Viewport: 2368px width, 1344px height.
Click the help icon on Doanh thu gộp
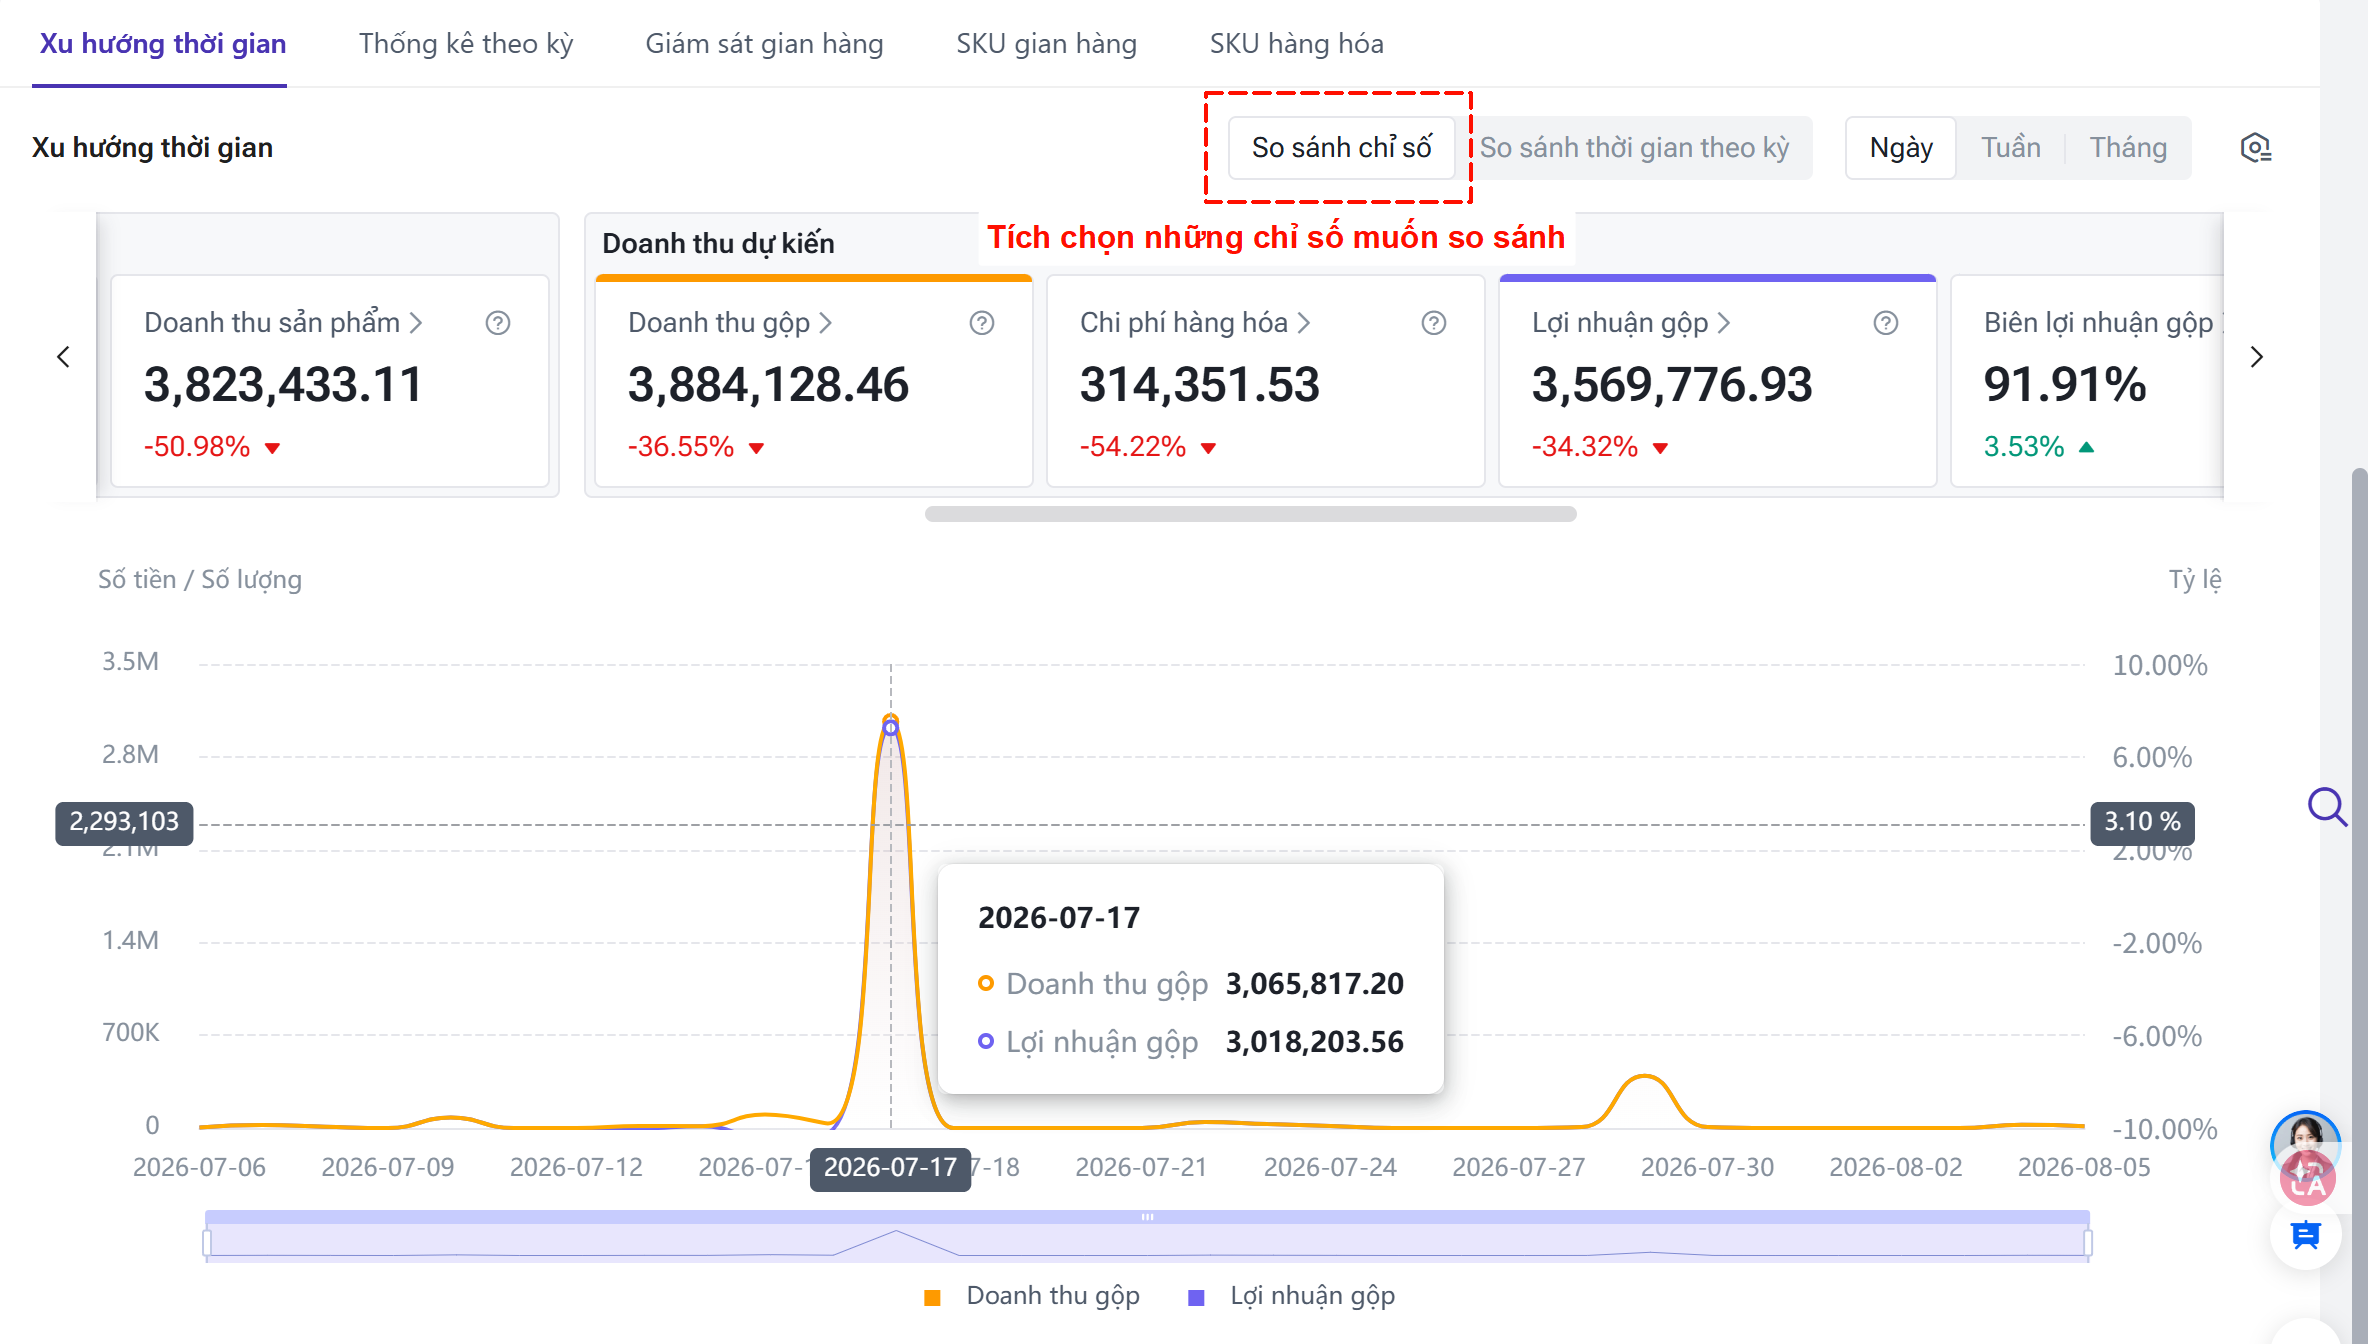[982, 323]
